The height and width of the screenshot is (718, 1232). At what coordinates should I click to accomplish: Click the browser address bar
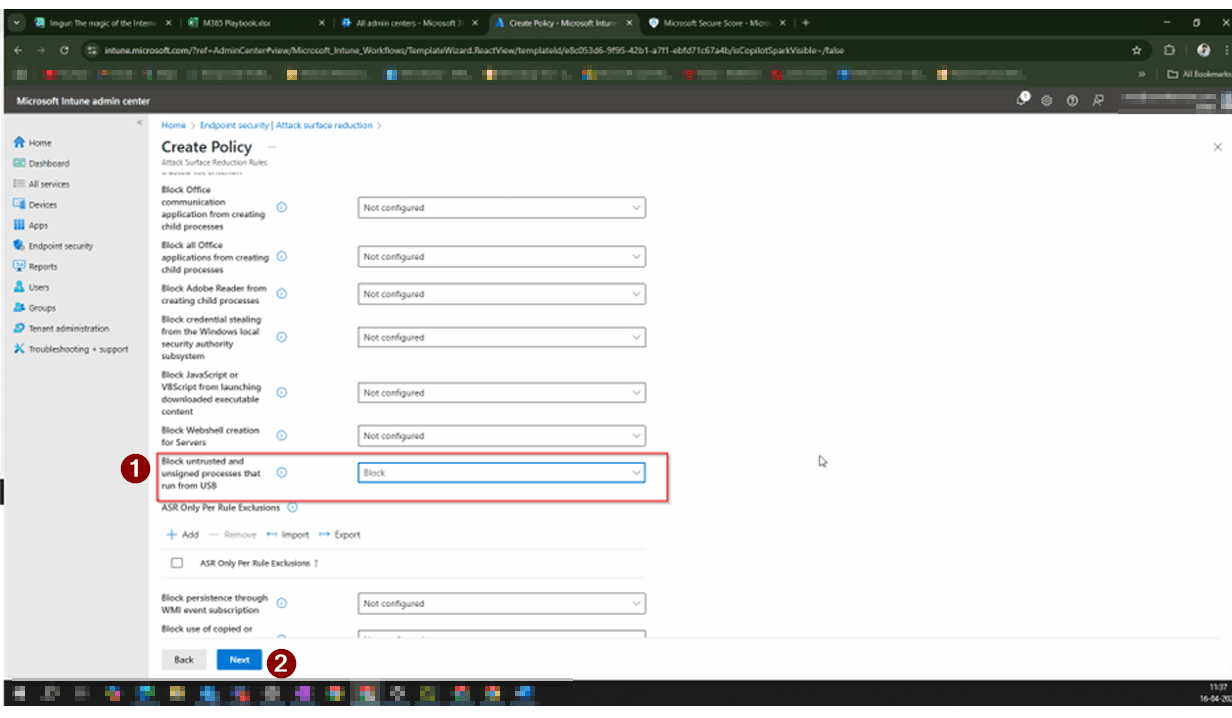600,49
